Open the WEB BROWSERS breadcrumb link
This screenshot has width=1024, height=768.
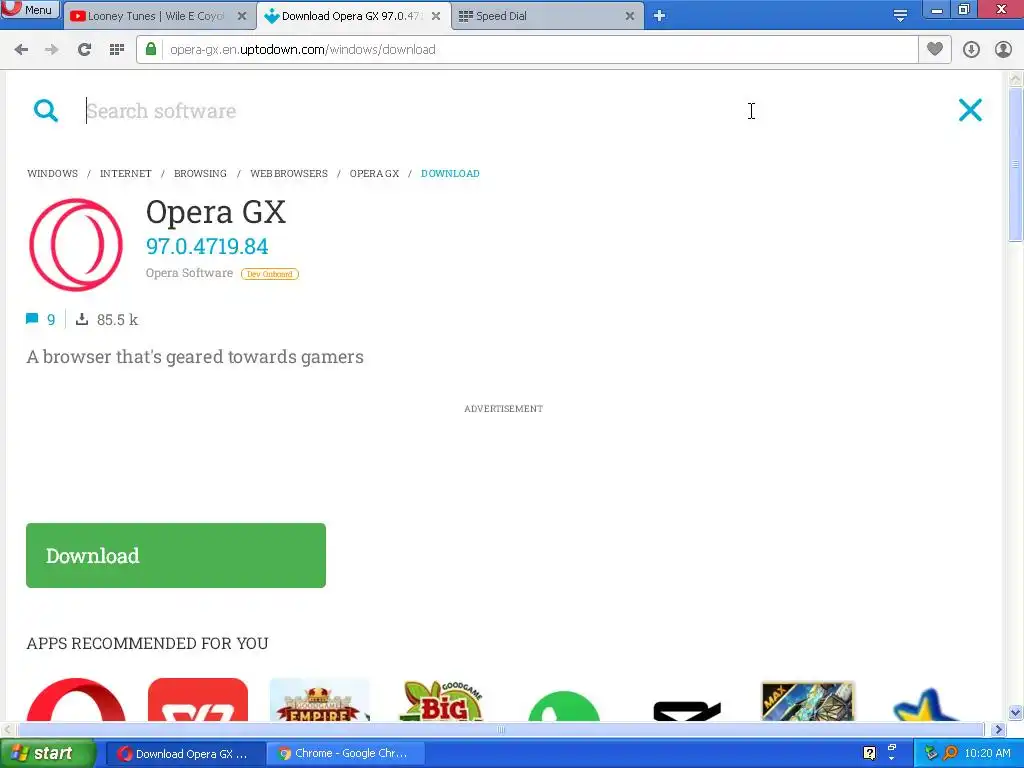pos(289,174)
